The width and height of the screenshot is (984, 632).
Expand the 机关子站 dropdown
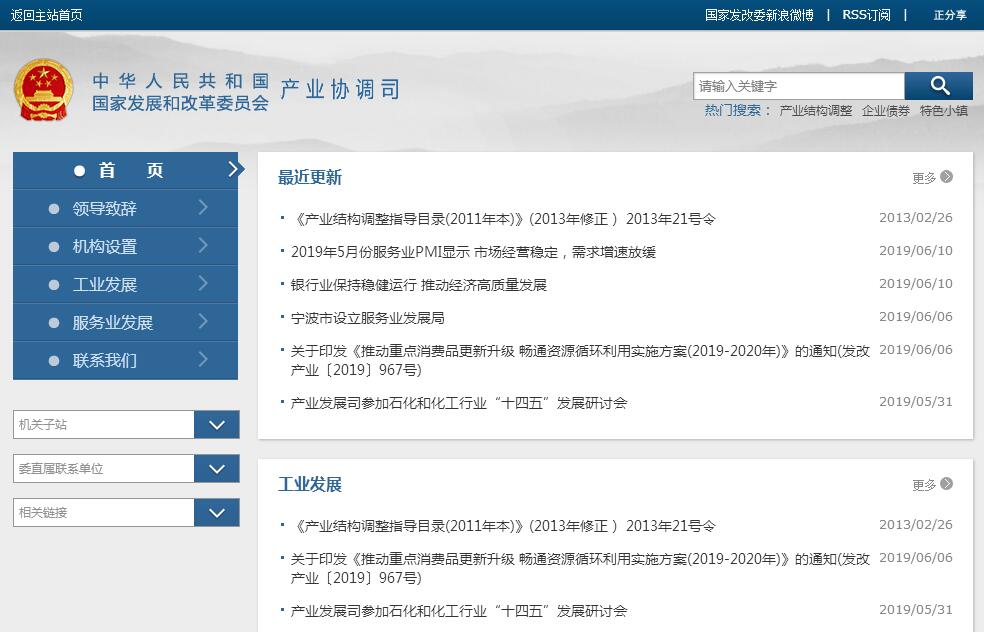[x=217, y=425]
